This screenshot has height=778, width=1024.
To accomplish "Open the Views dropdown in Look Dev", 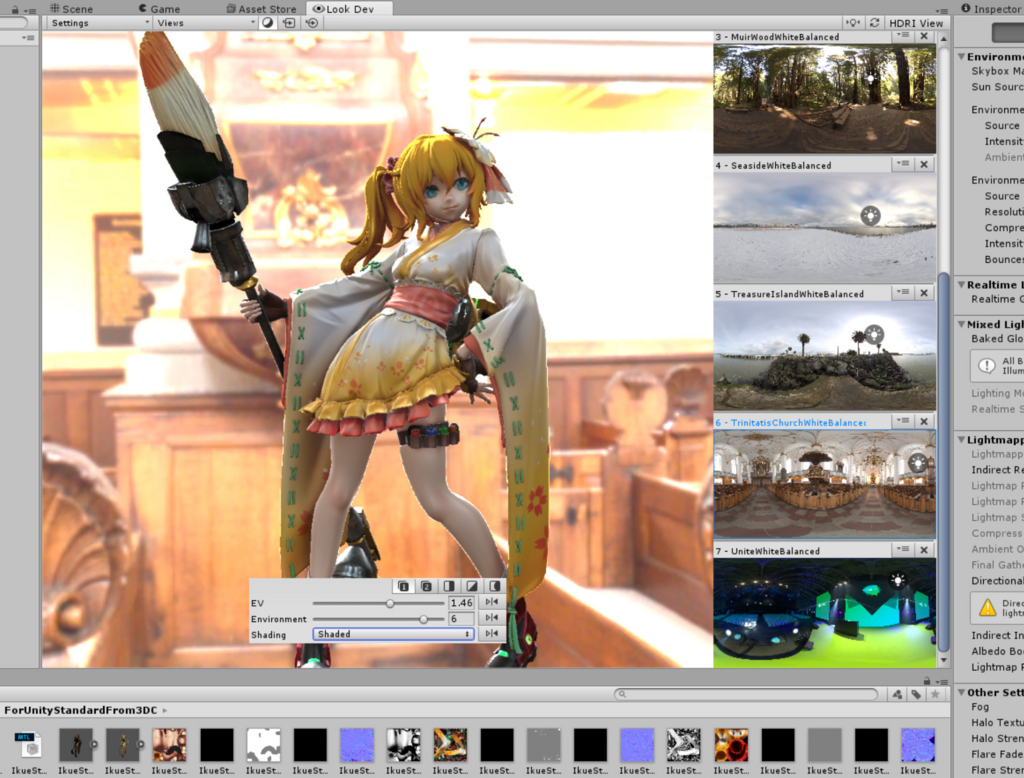I will tap(205, 23).
